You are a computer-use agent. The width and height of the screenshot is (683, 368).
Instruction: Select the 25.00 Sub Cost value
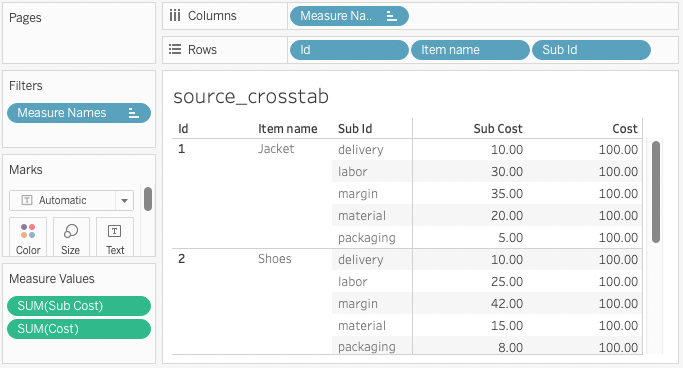(x=507, y=282)
